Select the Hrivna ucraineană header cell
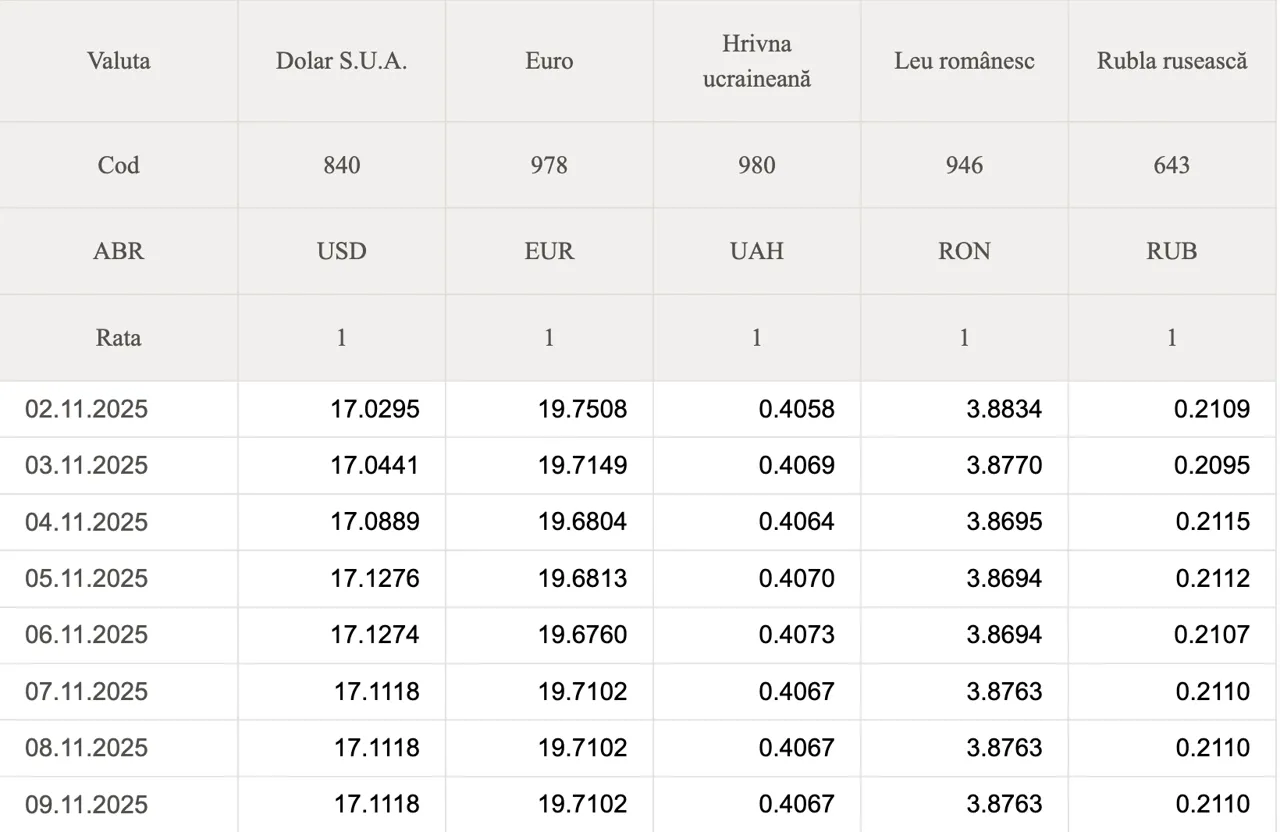The width and height of the screenshot is (1280, 832). click(756, 61)
